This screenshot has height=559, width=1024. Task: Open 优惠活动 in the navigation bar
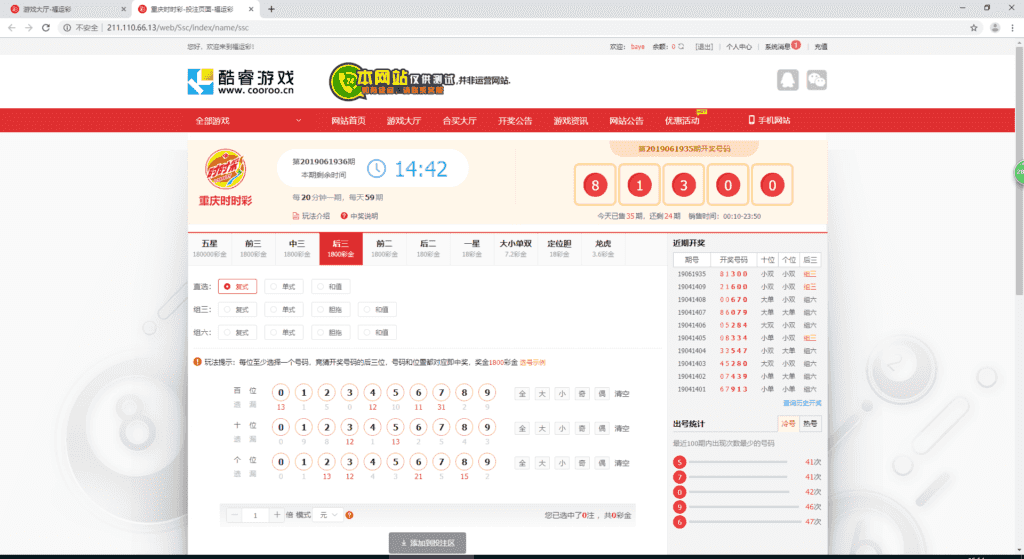pyautogui.click(x=682, y=121)
